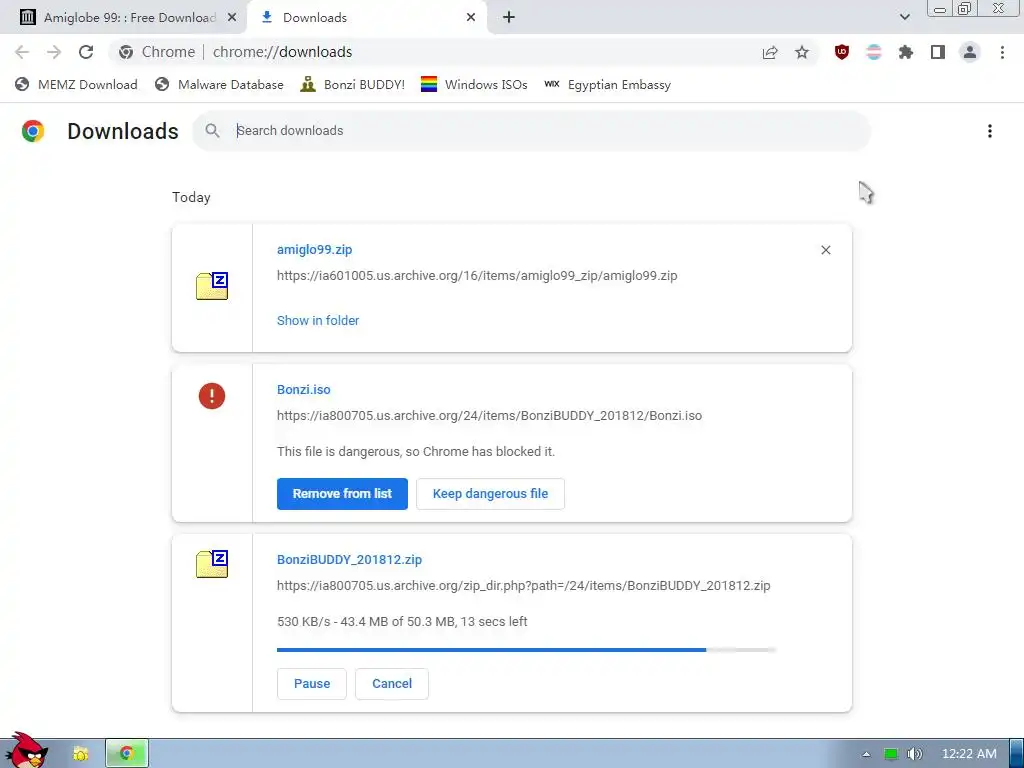Bookmark this tab with the star

[802, 52]
